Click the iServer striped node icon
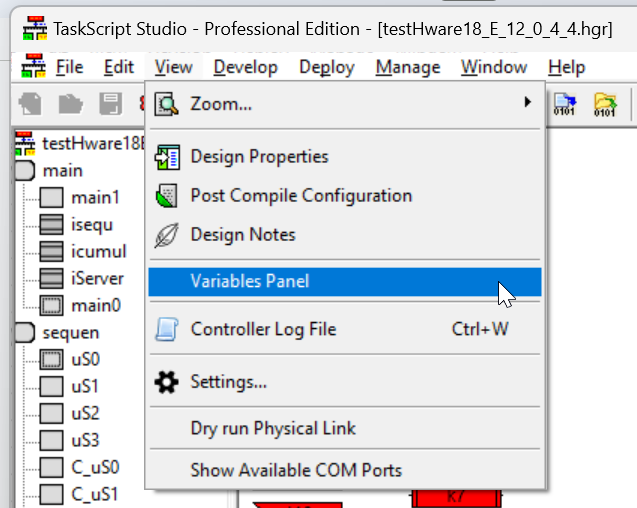Image resolution: width=637 pixels, height=508 pixels. (51, 279)
